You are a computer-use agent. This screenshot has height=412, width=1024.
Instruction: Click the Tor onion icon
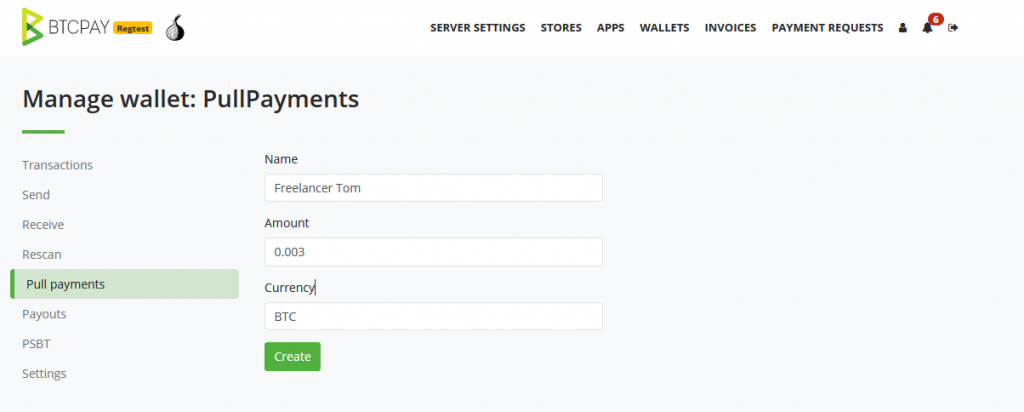(x=174, y=28)
